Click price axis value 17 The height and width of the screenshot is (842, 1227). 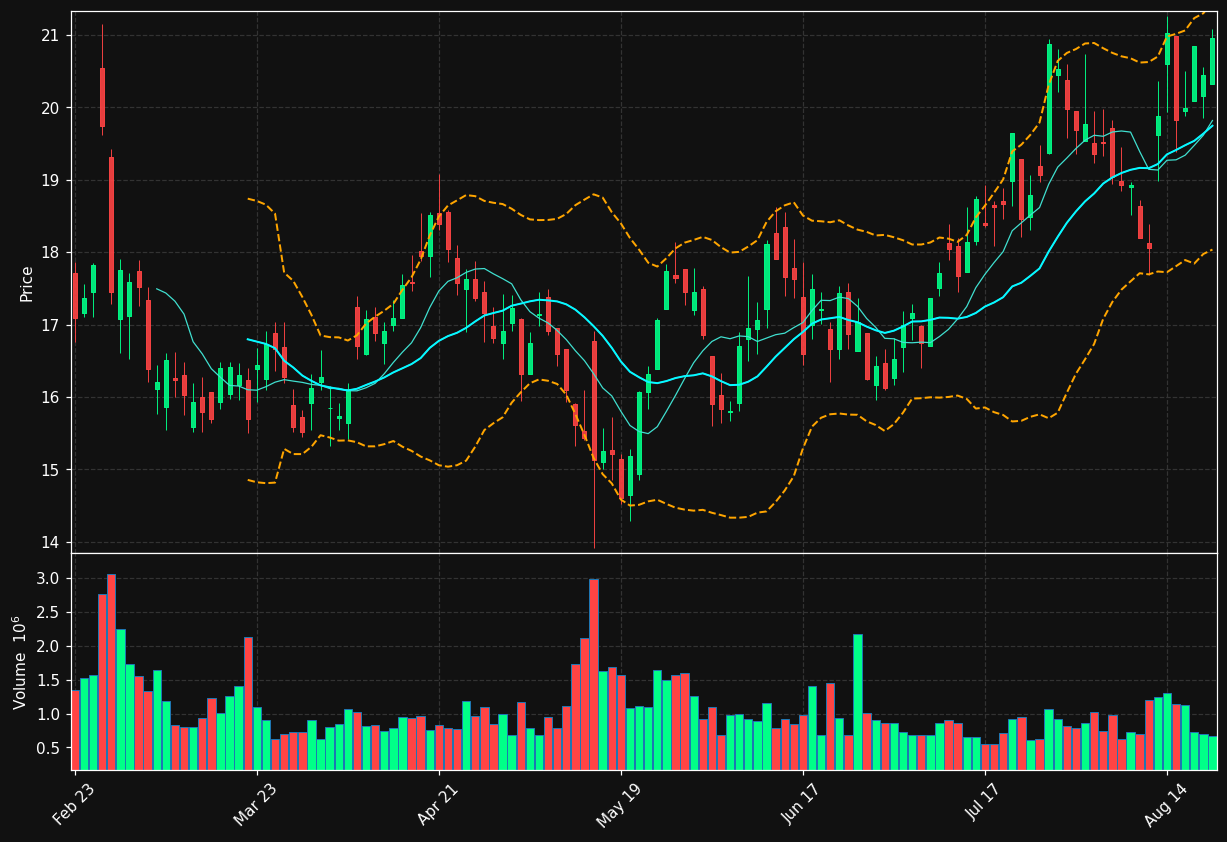pyautogui.click(x=51, y=326)
